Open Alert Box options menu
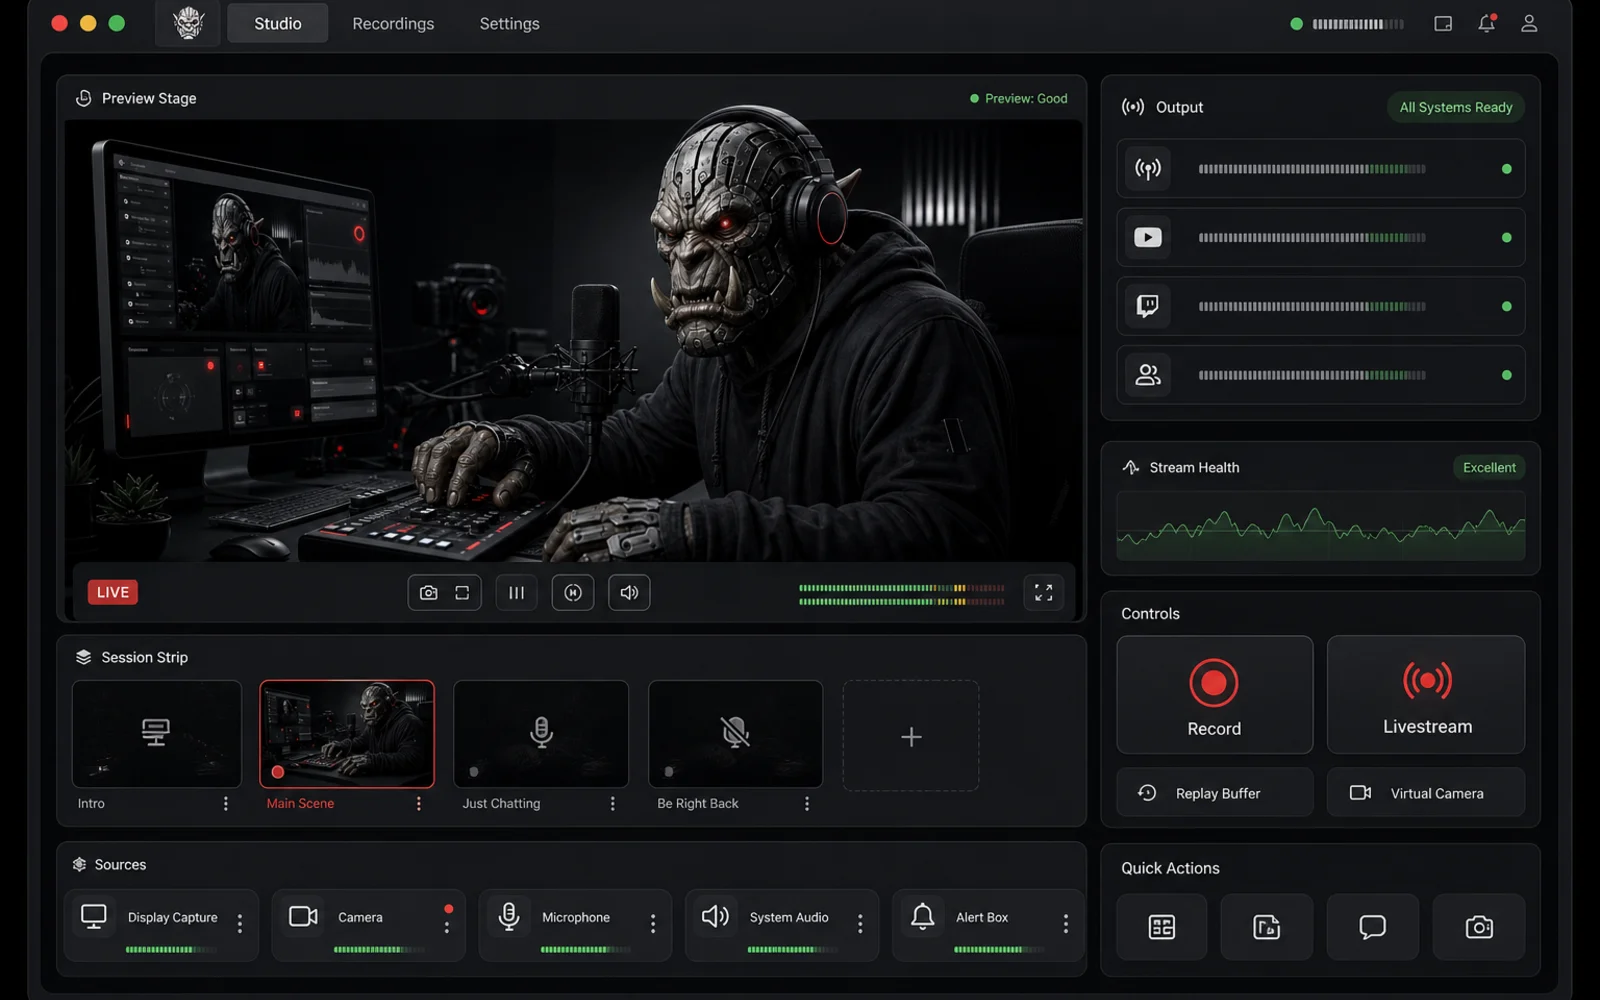Viewport: 1600px width, 1000px height. click(1066, 924)
